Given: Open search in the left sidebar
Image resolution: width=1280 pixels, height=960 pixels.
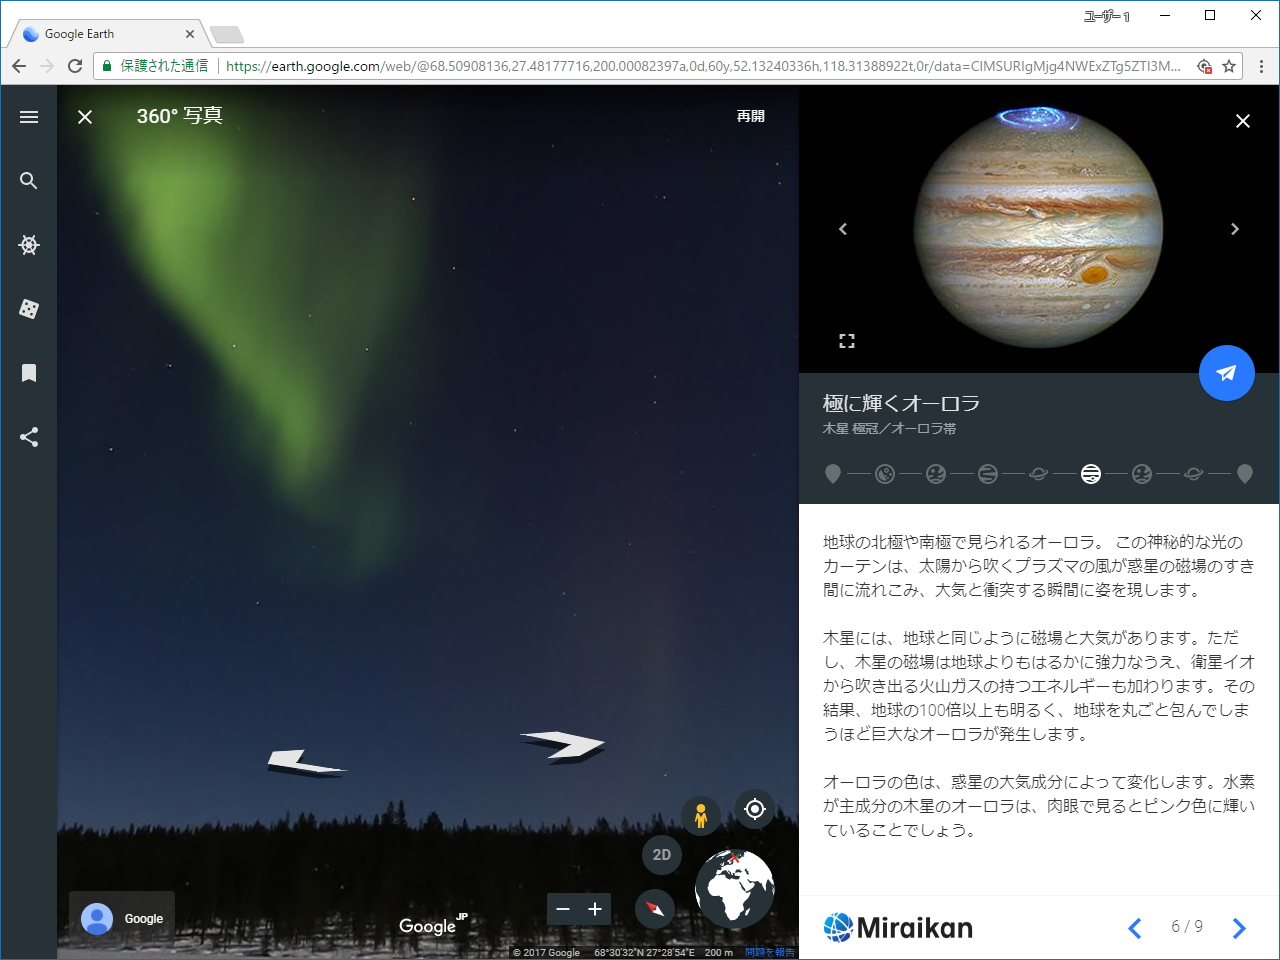Looking at the screenshot, I should click(29, 181).
